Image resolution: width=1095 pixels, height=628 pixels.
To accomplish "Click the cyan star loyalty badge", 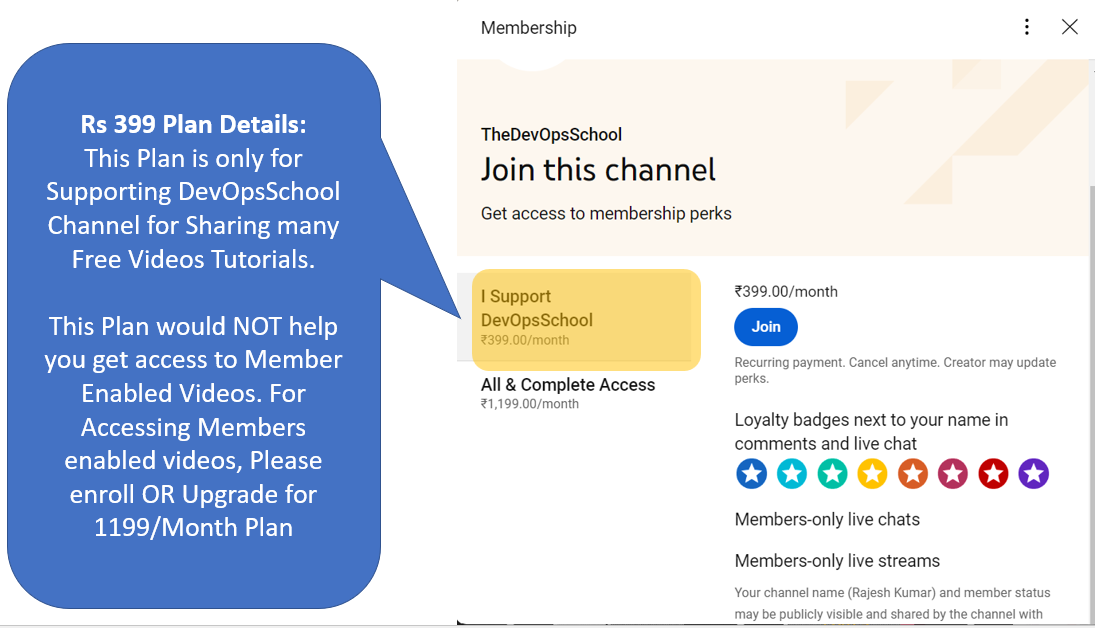I will click(x=792, y=474).
